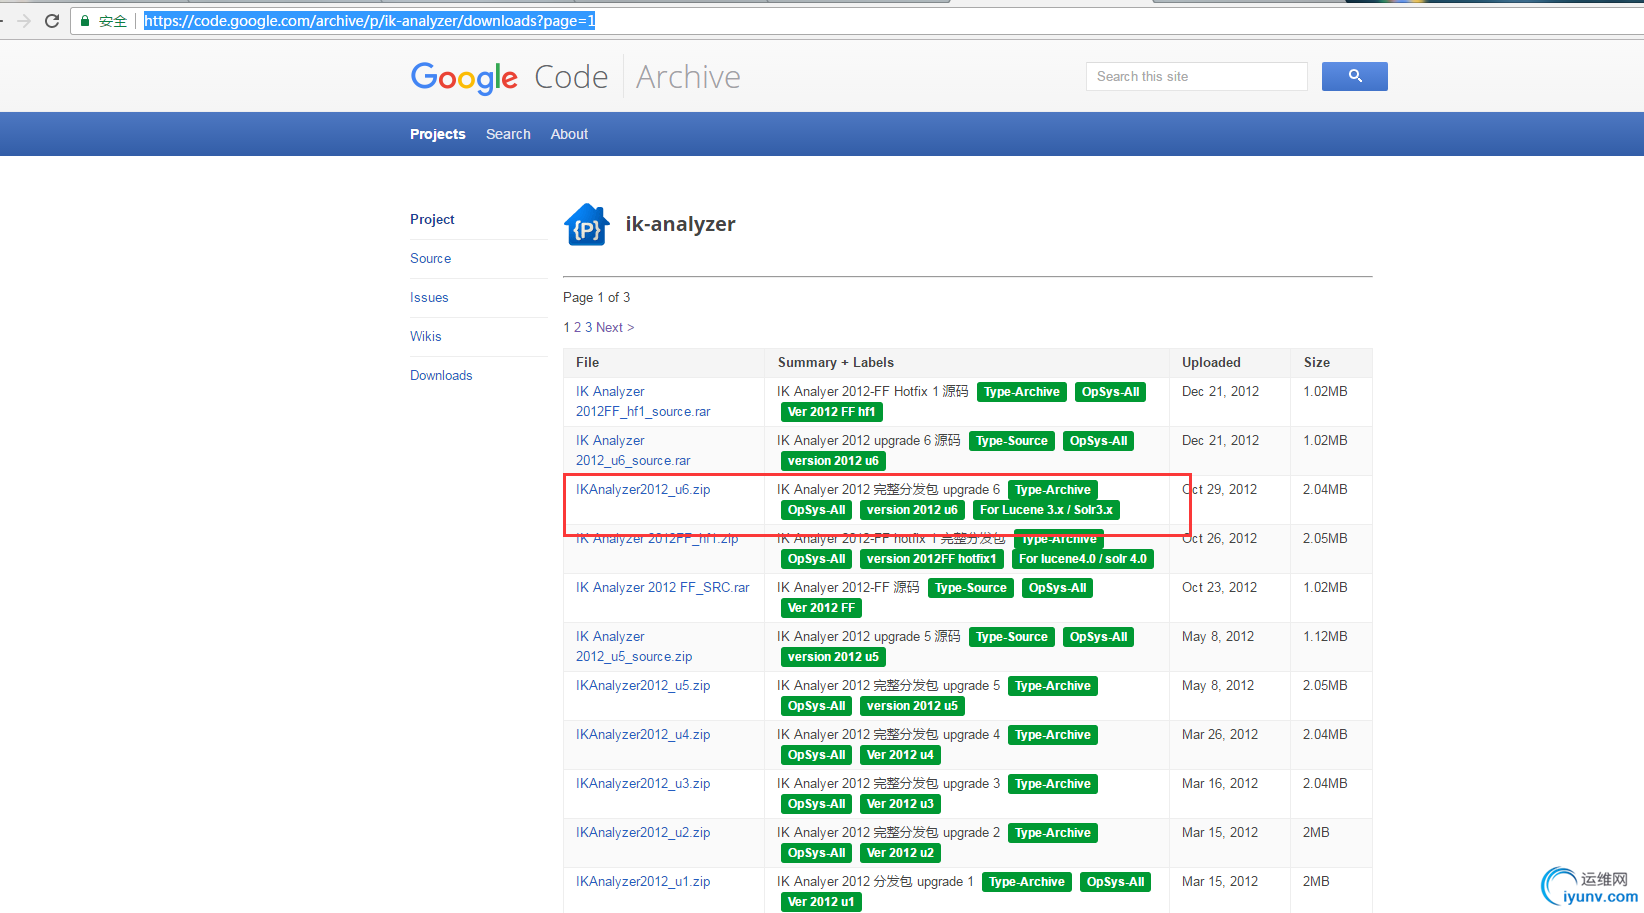Click the For lucene4.0 / solr 4.0 label
Viewport: 1644px width, 913px height.
coord(1082,559)
